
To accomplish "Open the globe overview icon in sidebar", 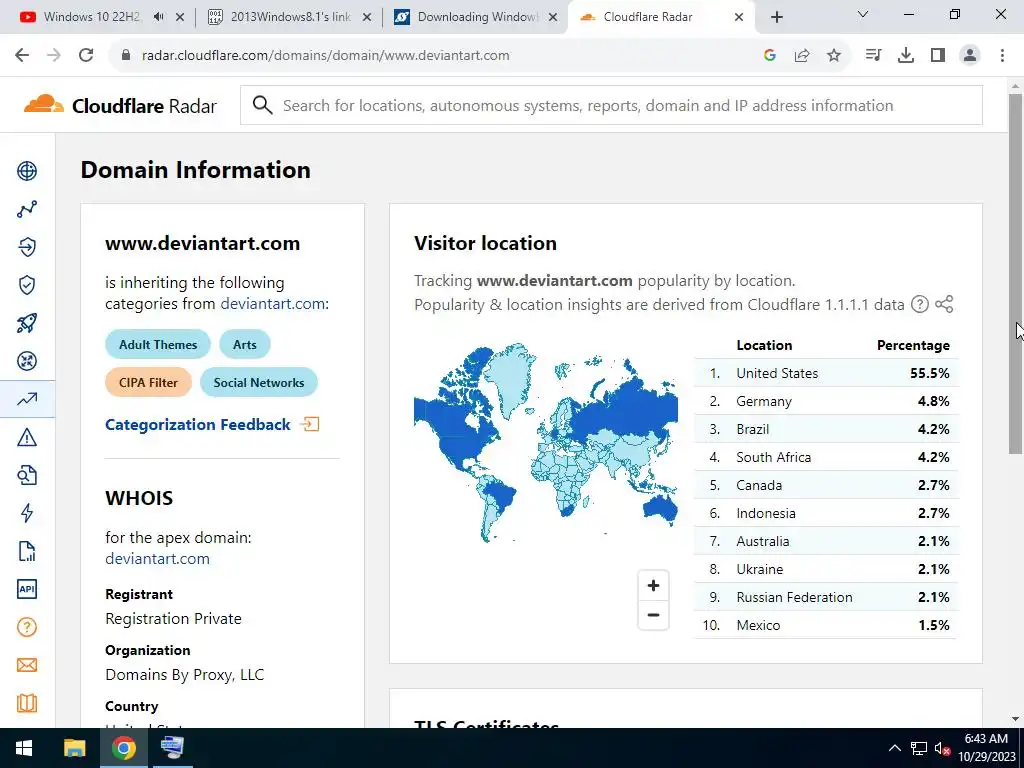I will (x=27, y=171).
